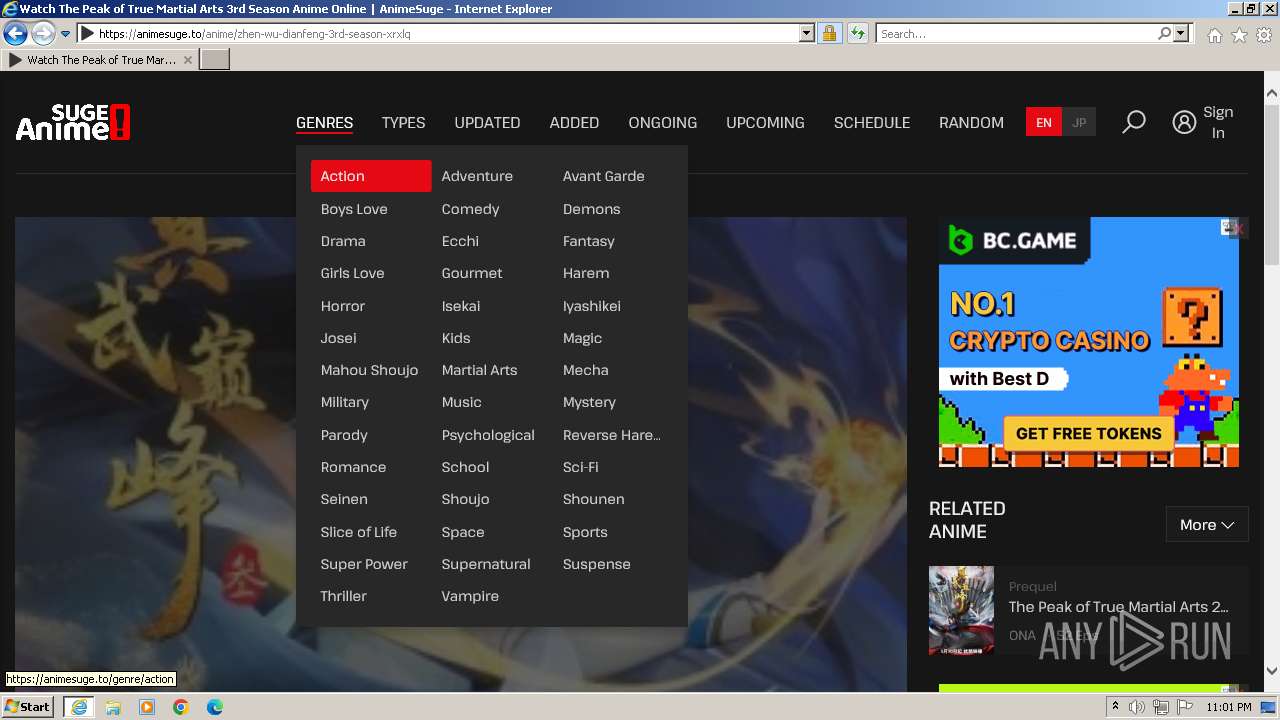1280x720 pixels.
Task: Click the security lock icon in the address bar
Action: click(x=829, y=33)
